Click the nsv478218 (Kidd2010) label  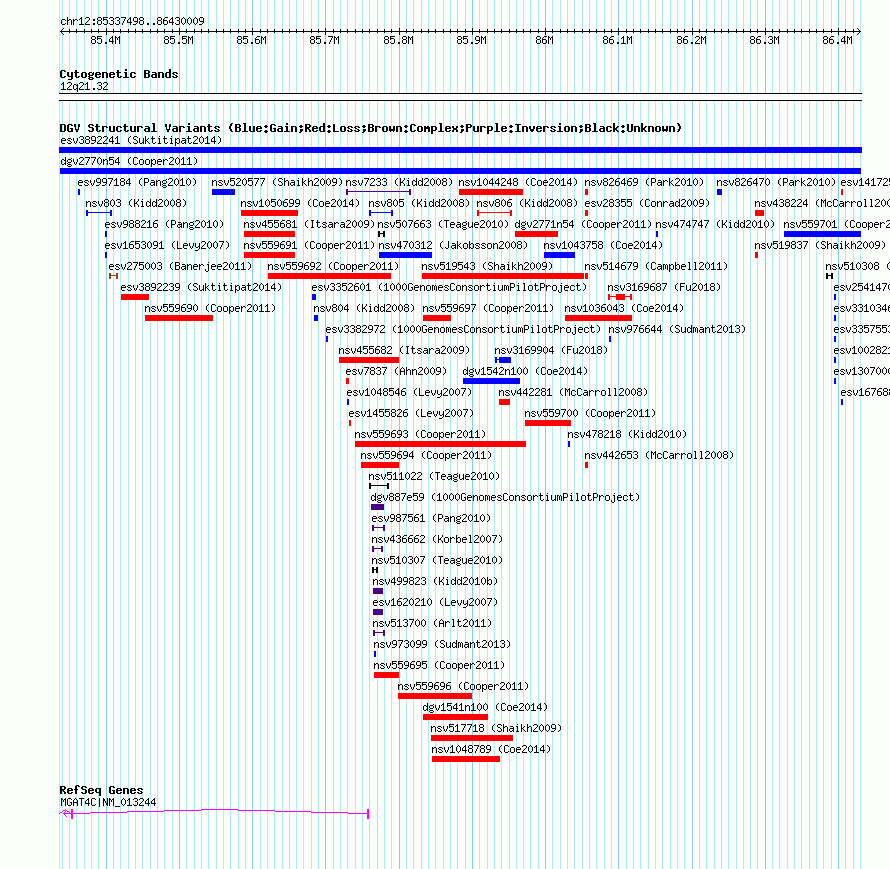pyautogui.click(x=627, y=434)
